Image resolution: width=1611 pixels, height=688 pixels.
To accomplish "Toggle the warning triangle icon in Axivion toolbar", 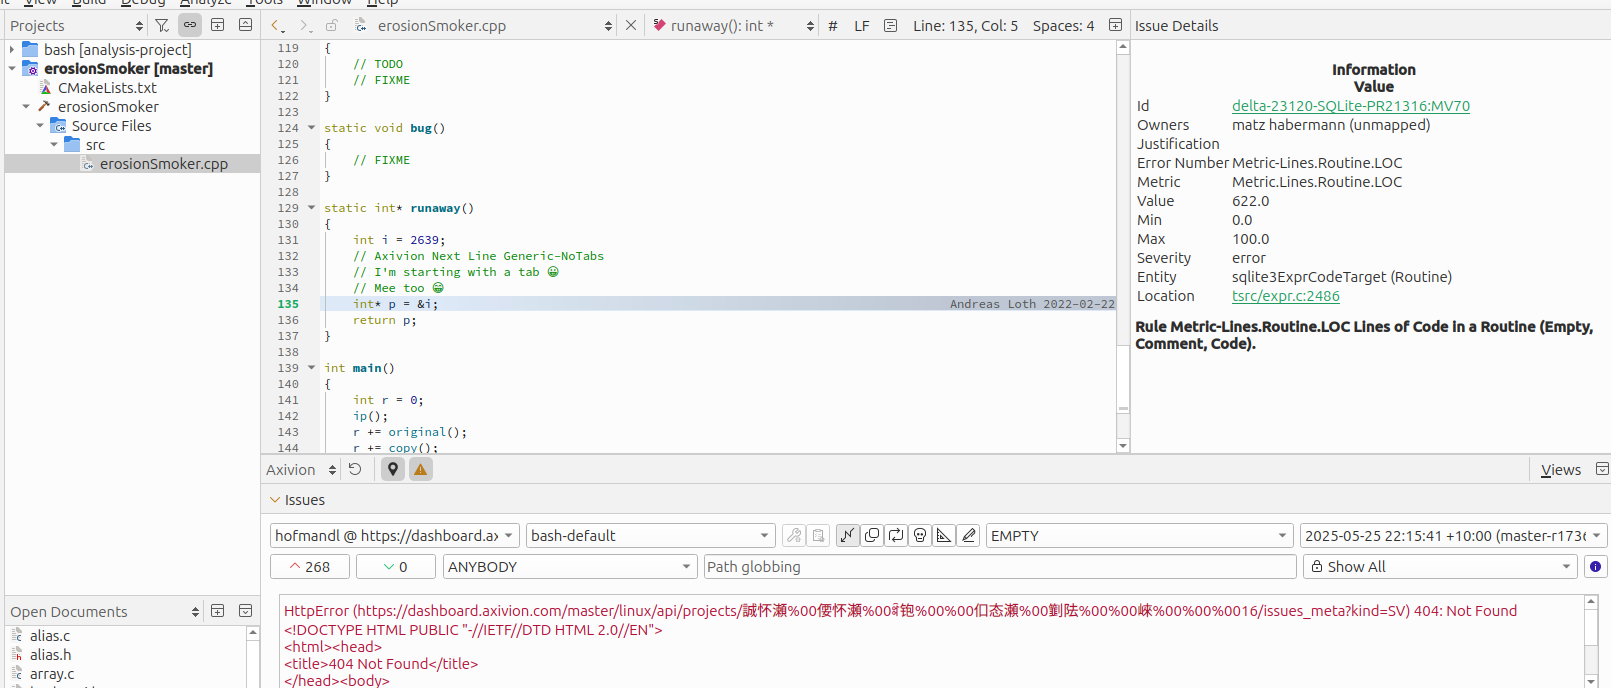I will 421,469.
